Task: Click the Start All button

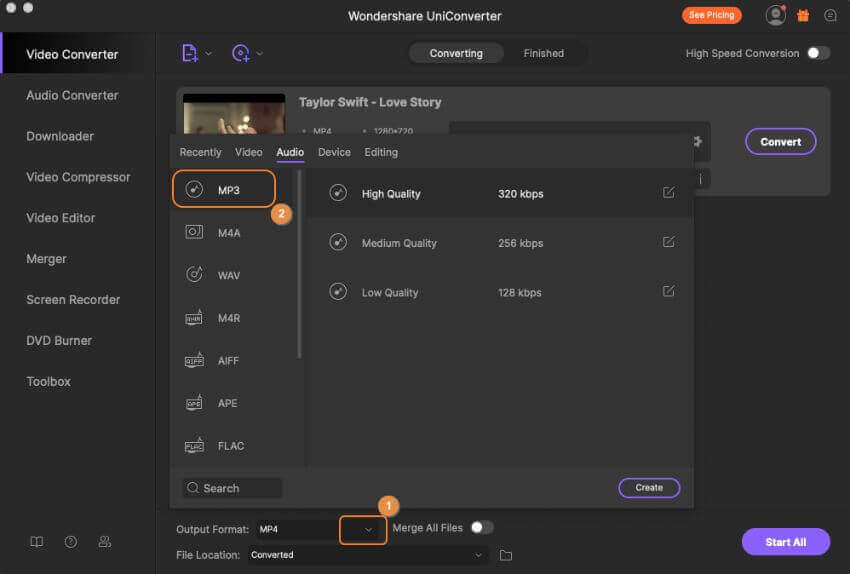Action: (x=785, y=542)
